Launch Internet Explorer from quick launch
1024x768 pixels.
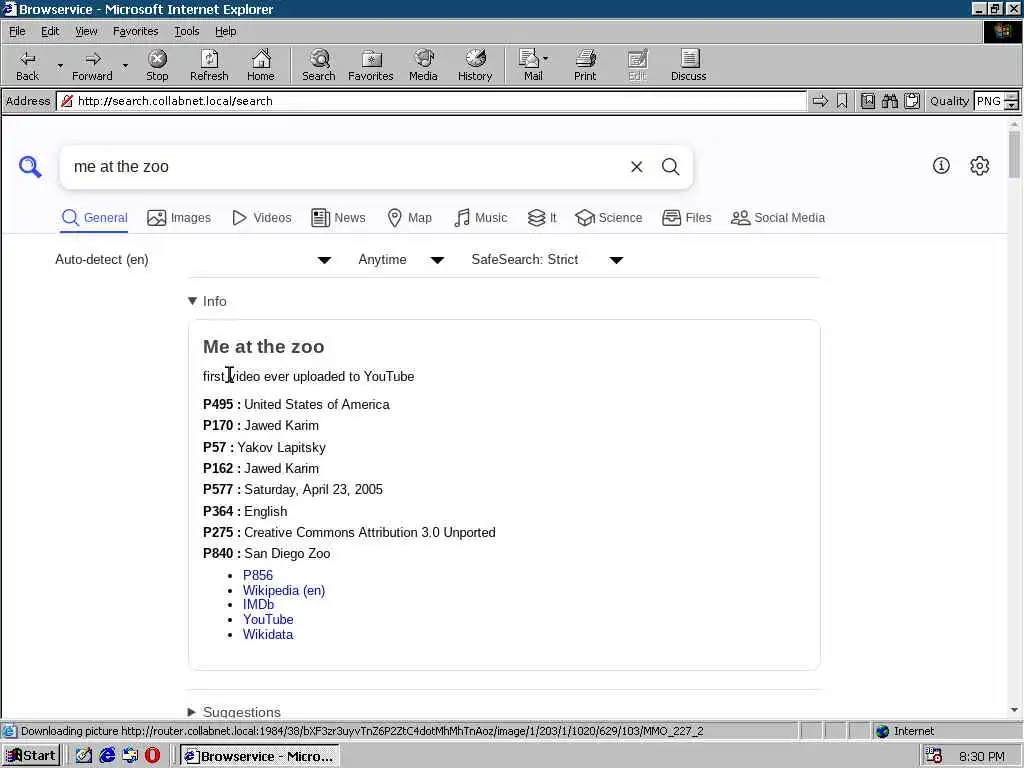pyautogui.click(x=107, y=756)
